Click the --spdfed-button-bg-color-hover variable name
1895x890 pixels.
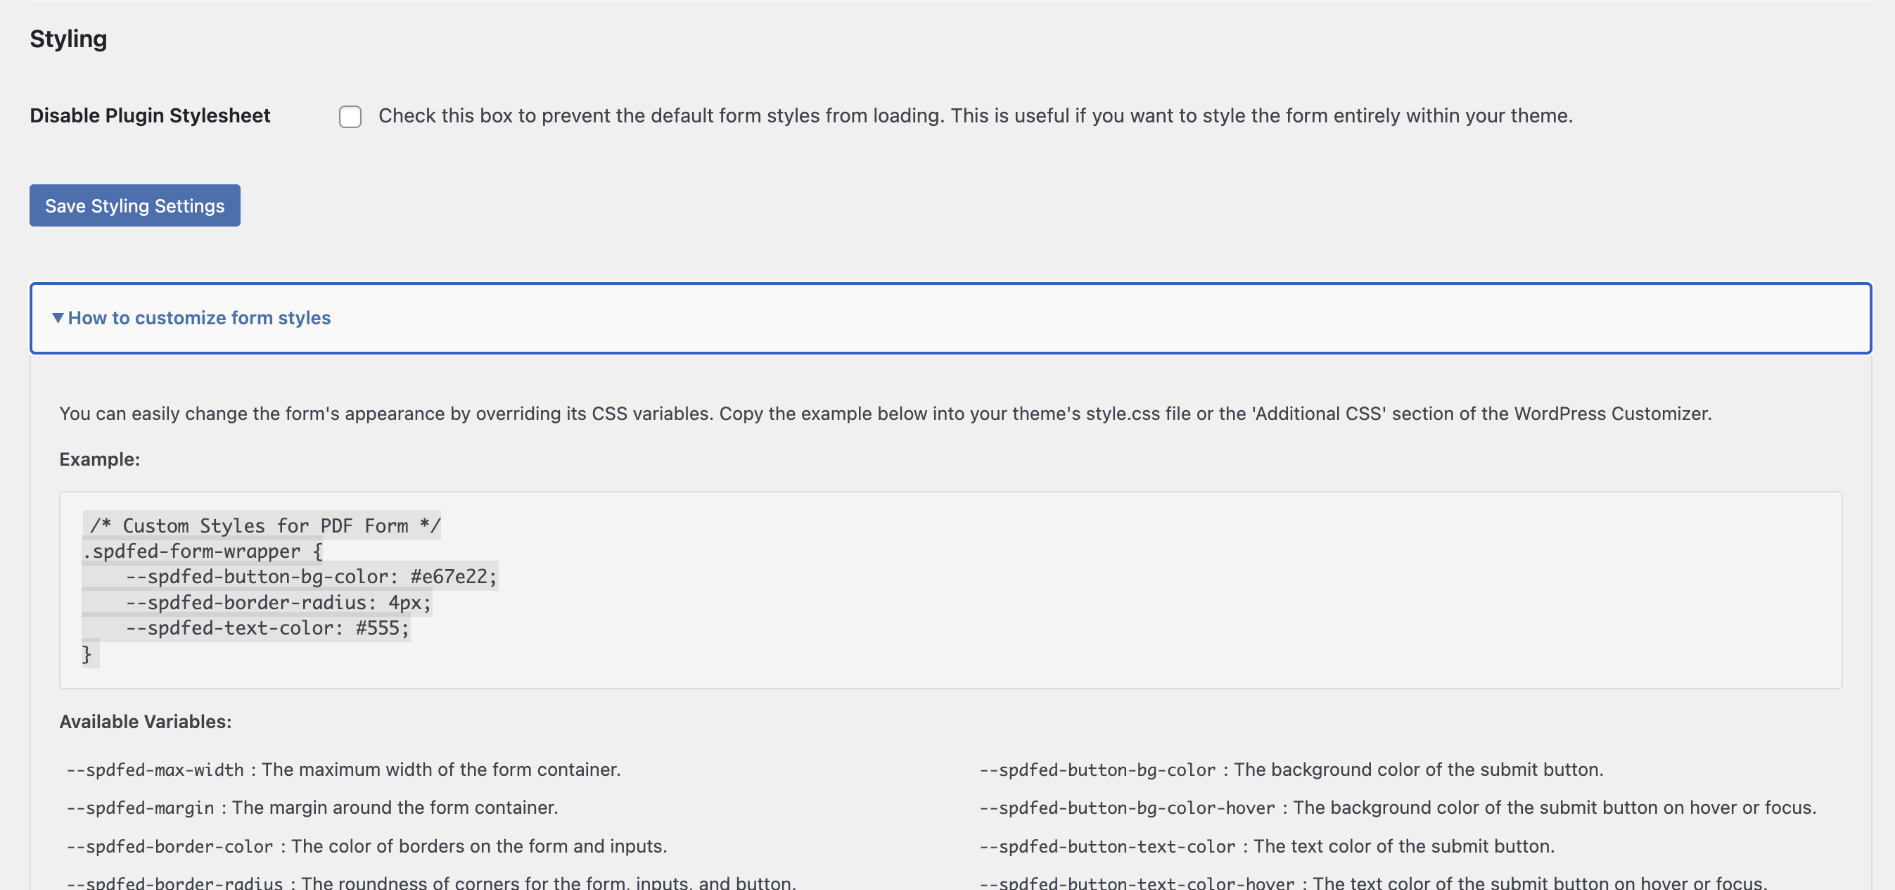click(x=1127, y=808)
